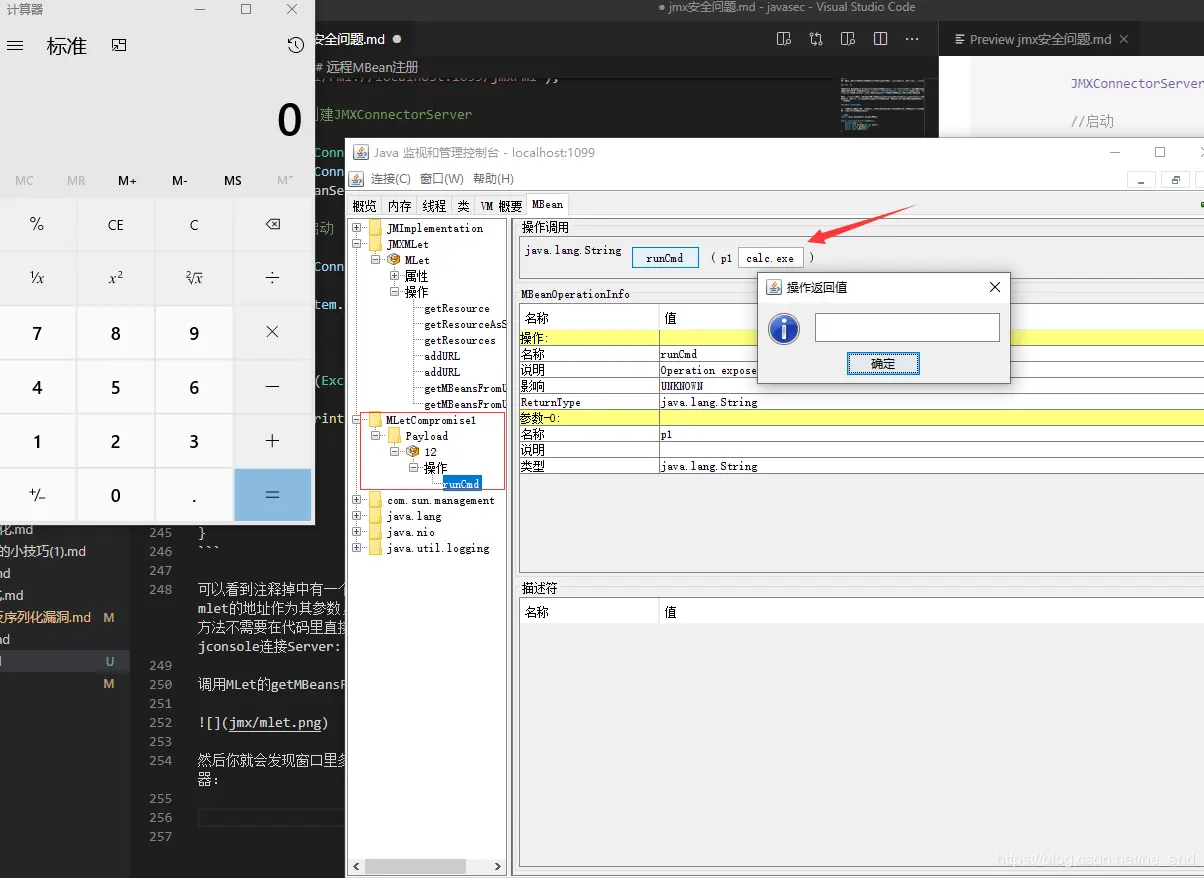
Task: Click the calculator equals key
Action: tap(272, 495)
